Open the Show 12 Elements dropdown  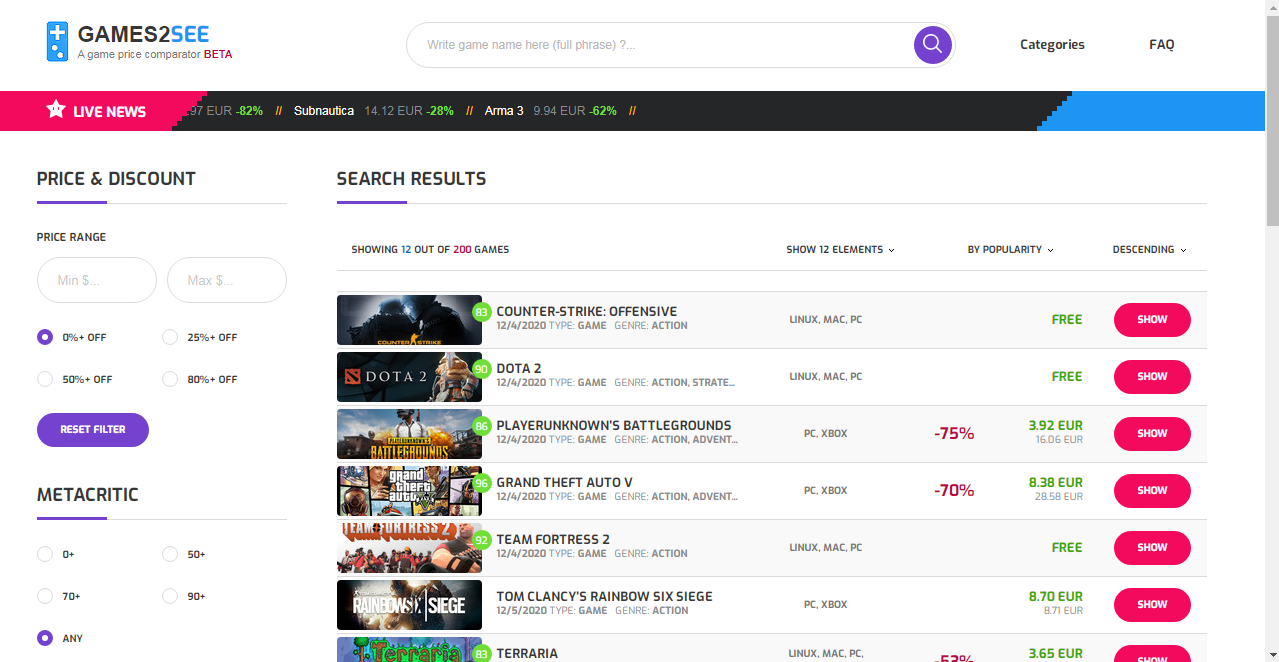[840, 250]
